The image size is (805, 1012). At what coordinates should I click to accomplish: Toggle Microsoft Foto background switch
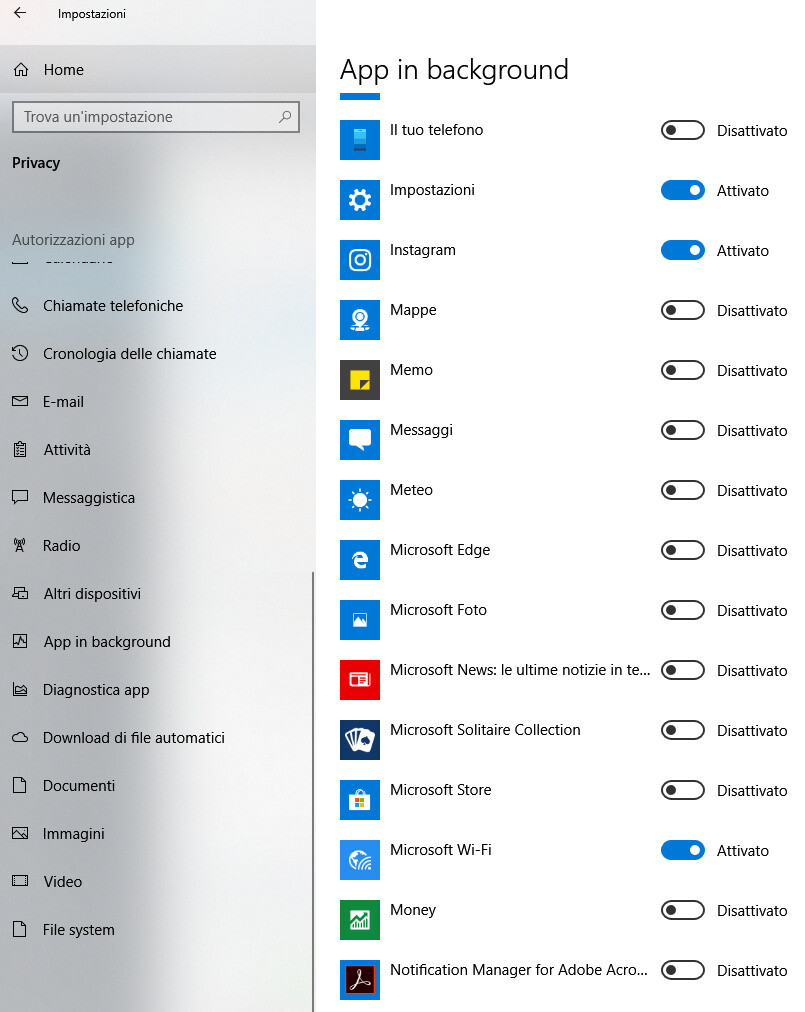pos(682,611)
